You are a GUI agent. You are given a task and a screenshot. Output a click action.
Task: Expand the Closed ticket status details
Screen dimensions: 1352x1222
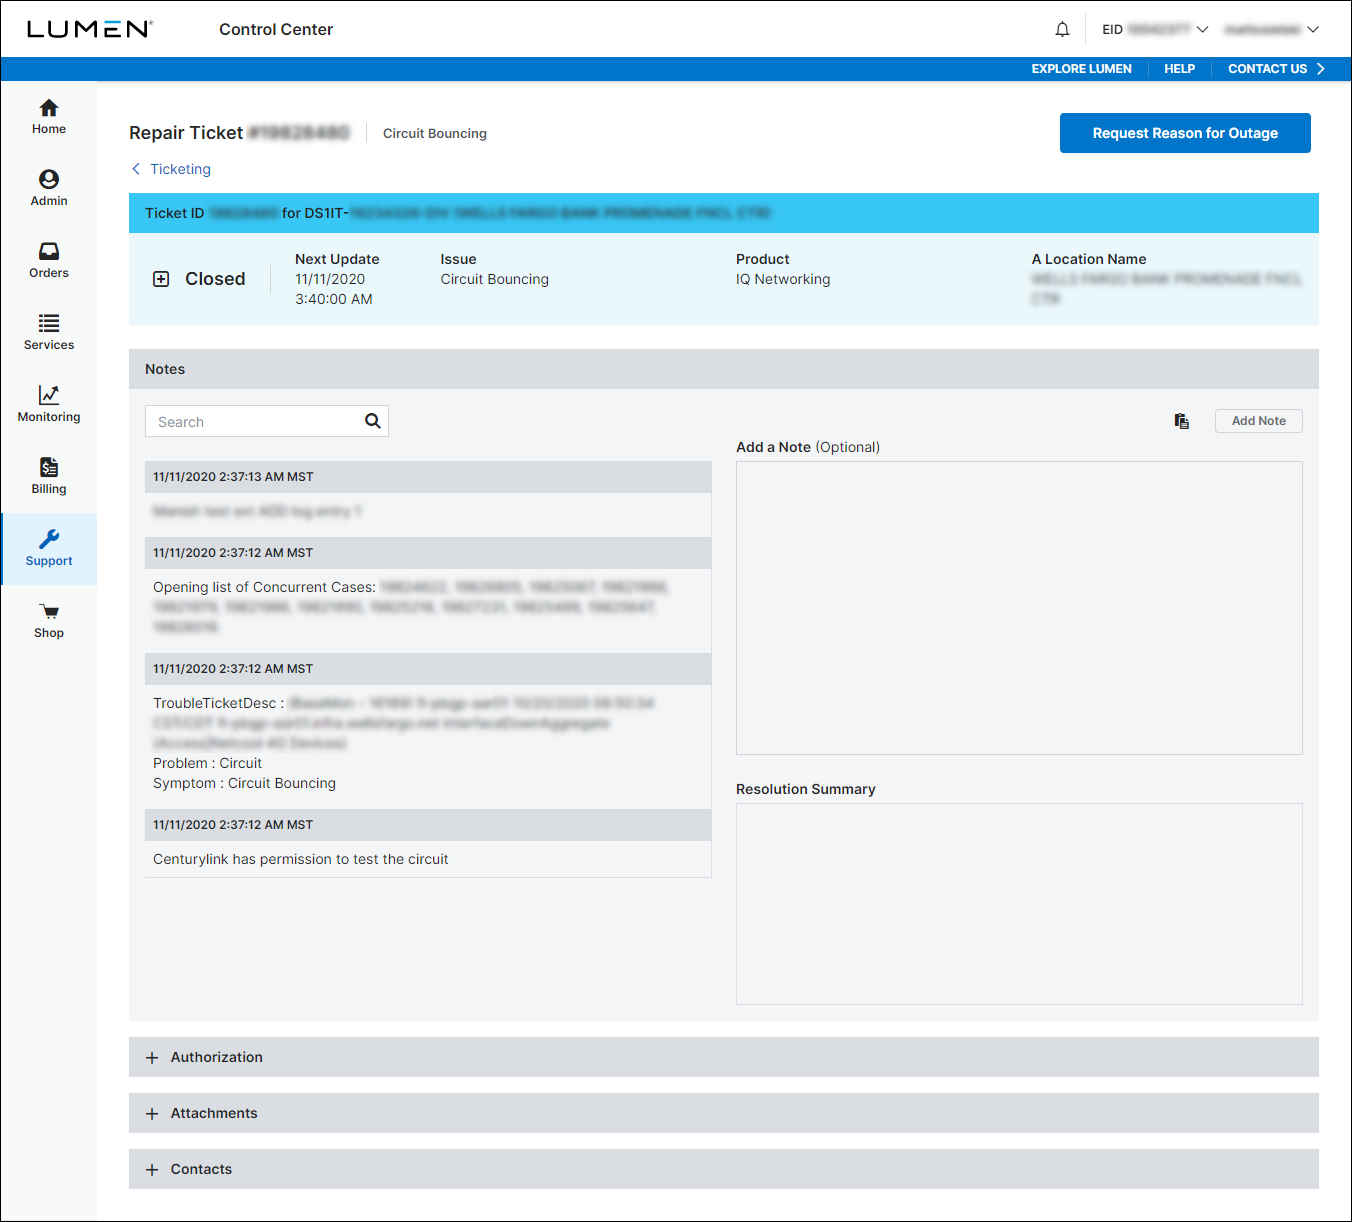click(161, 279)
